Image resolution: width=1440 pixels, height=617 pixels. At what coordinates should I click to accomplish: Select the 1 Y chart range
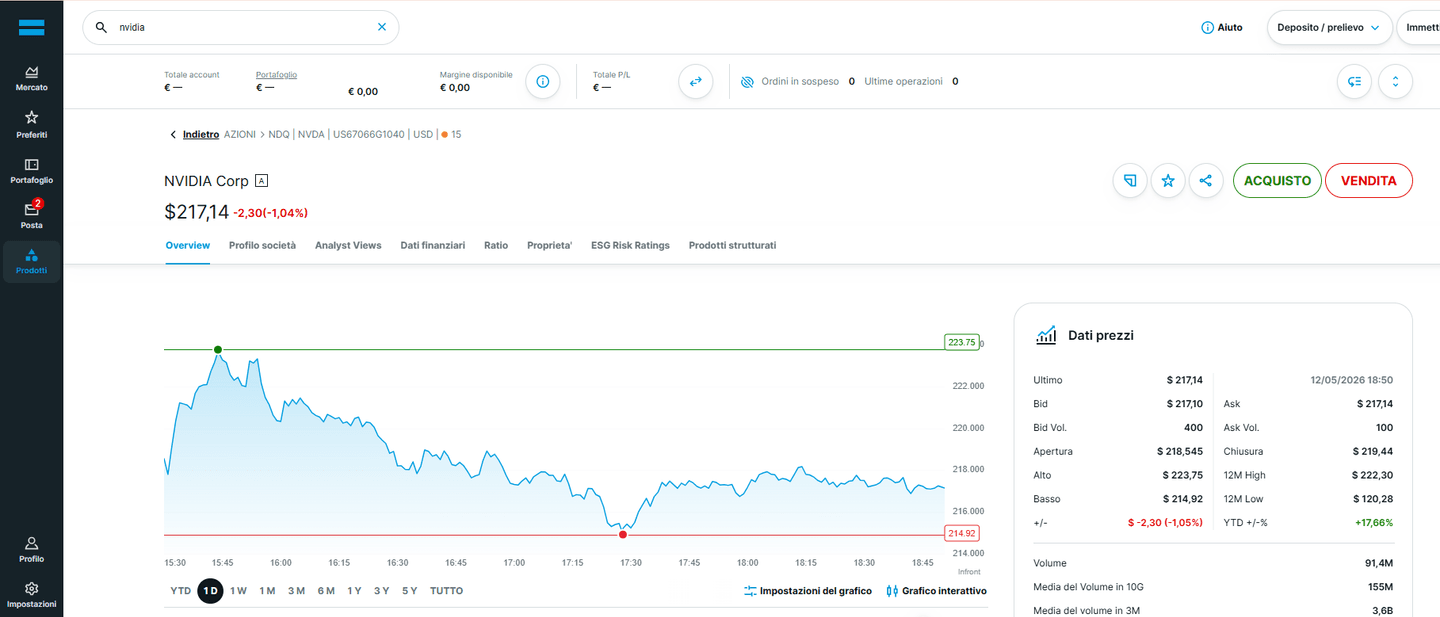[x=354, y=591]
